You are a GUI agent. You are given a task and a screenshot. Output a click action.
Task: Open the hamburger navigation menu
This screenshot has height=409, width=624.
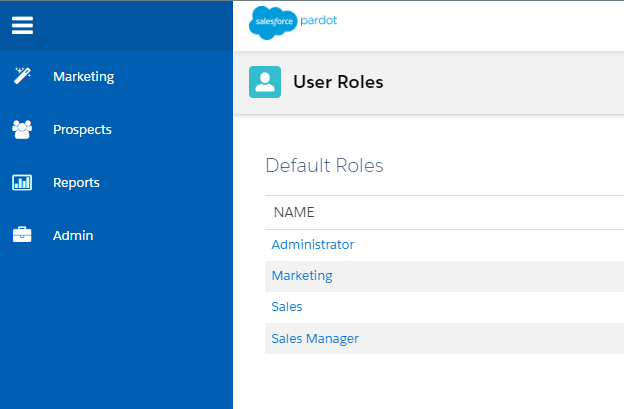22,26
